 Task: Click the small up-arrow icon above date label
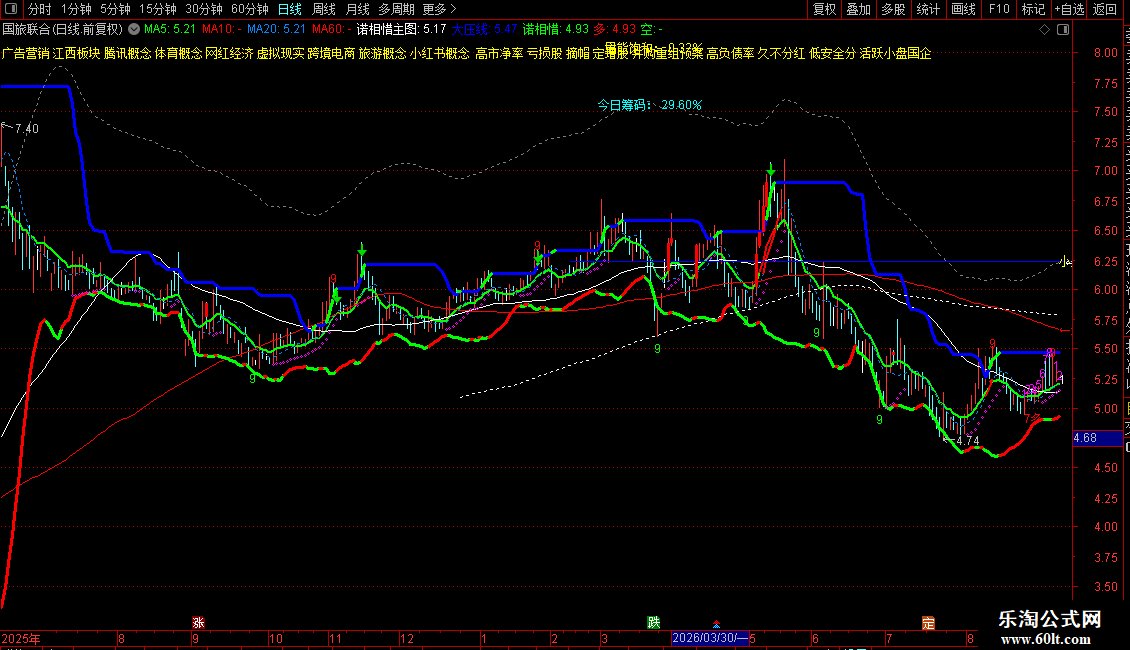coord(716,623)
